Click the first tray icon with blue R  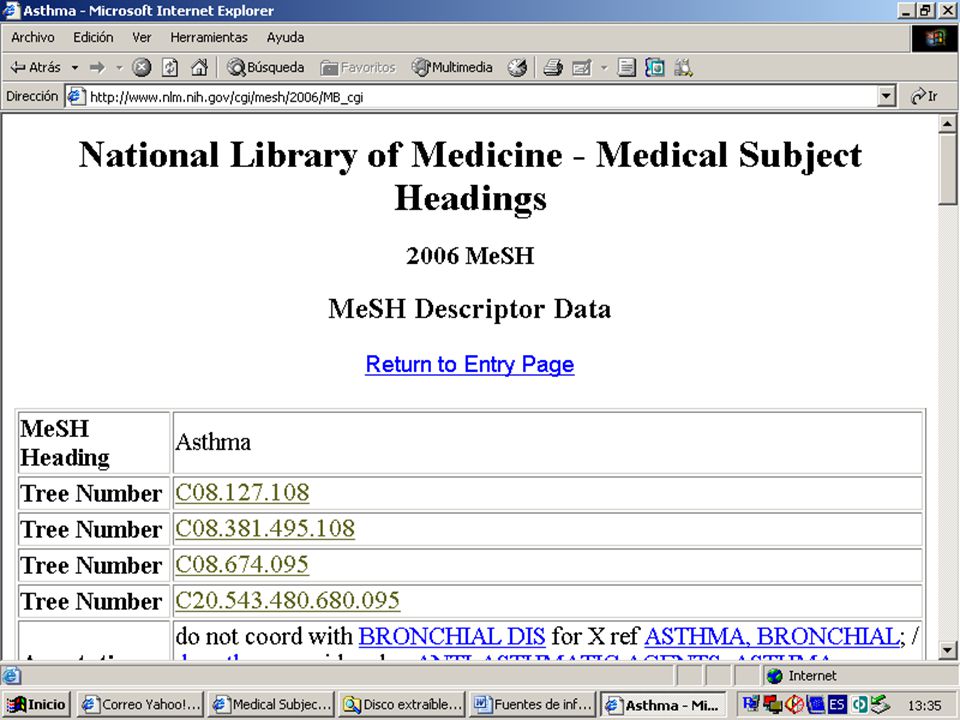coord(751,705)
